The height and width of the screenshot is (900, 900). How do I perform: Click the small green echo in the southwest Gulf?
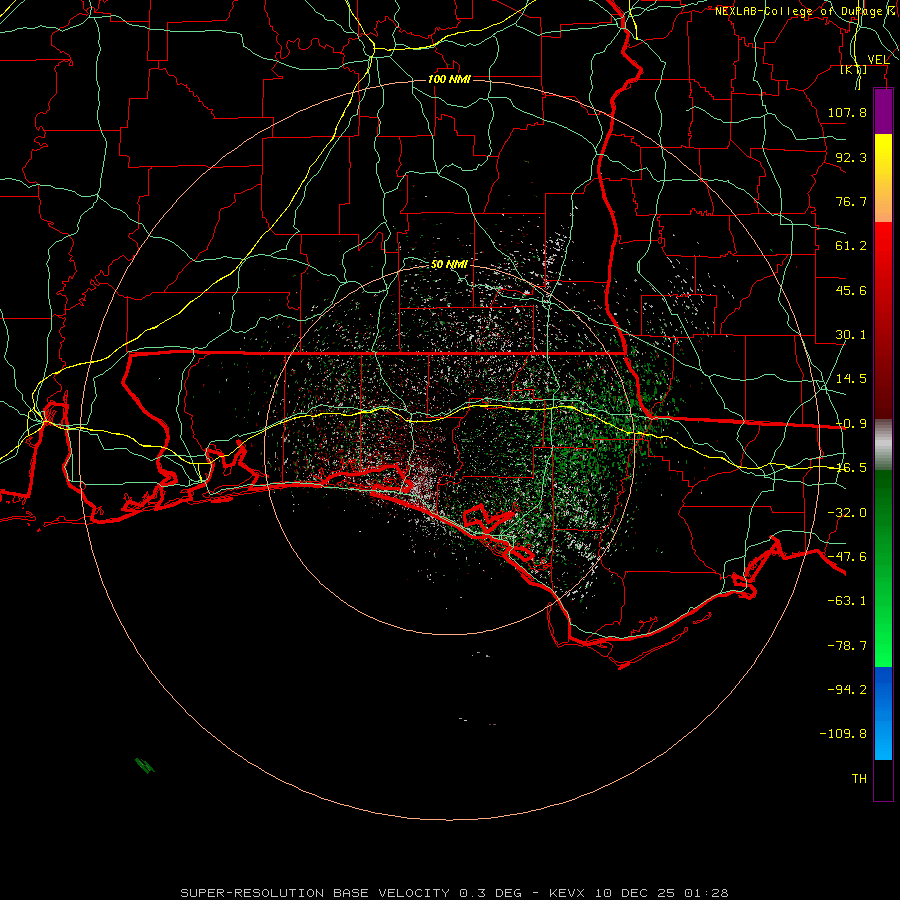click(145, 766)
